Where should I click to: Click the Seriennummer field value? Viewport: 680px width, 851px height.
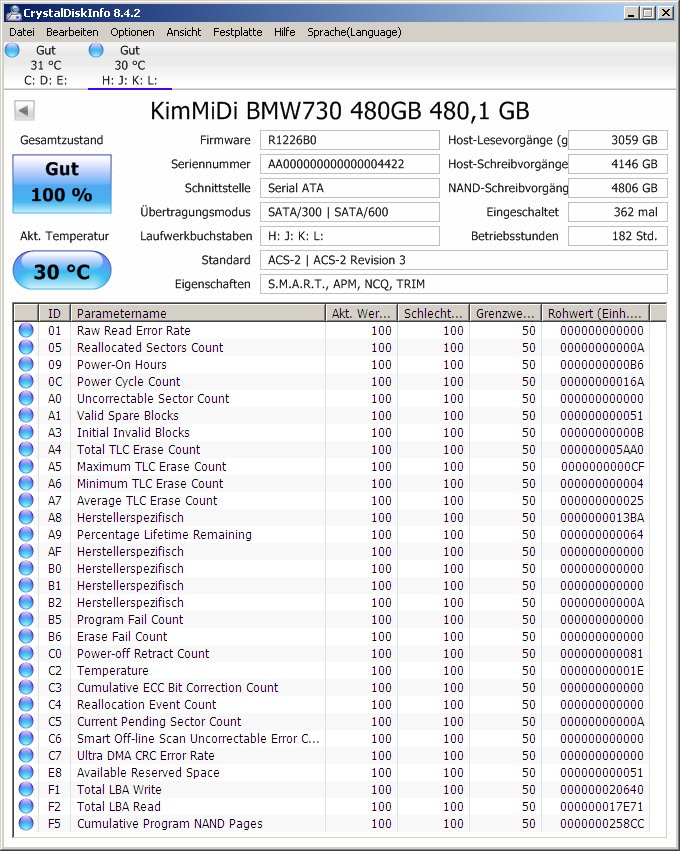pos(349,164)
